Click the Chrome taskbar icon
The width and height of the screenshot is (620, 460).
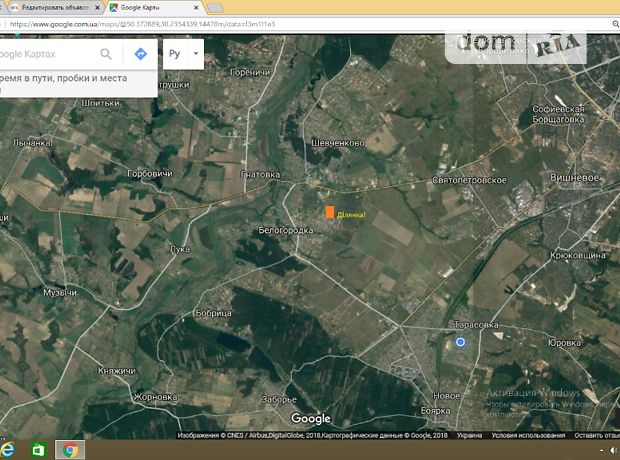70,450
